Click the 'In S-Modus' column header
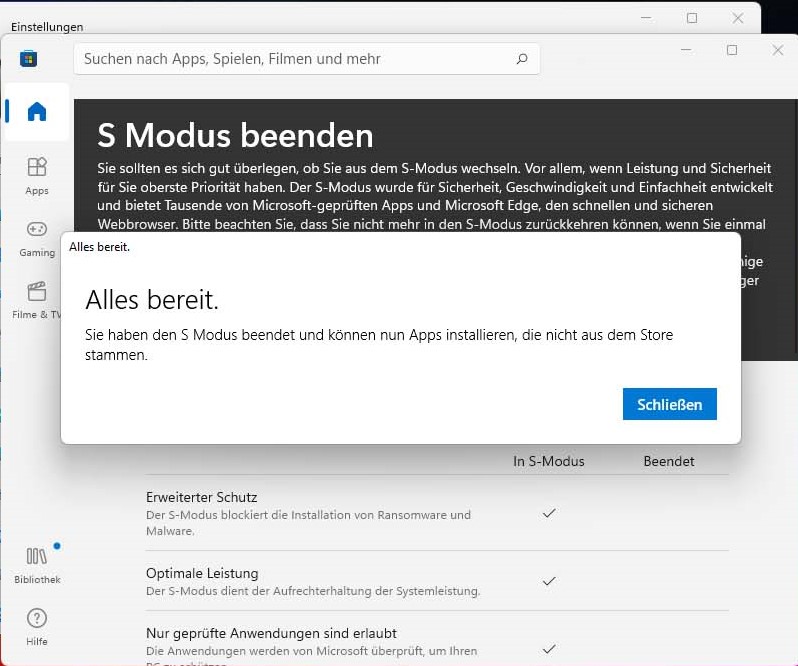 pos(549,461)
